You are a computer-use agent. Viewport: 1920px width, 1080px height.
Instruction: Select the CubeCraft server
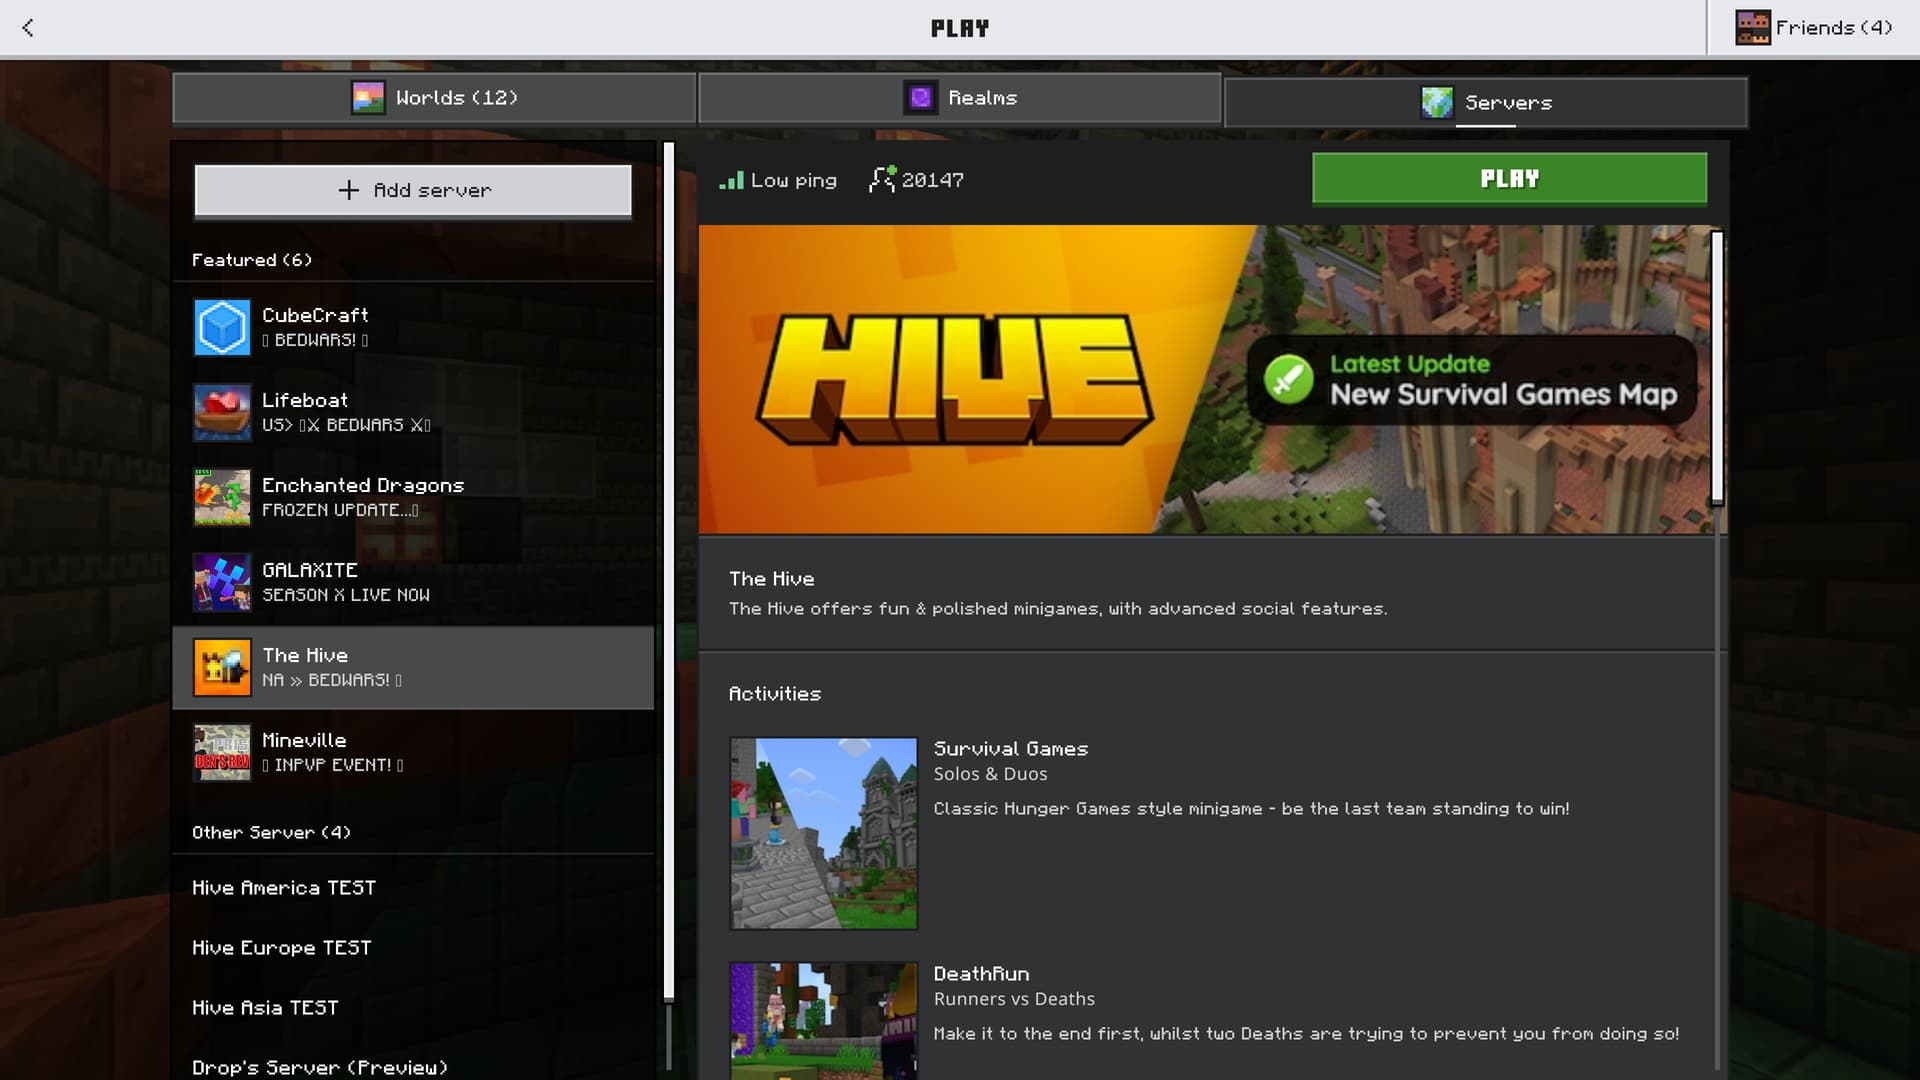(413, 327)
